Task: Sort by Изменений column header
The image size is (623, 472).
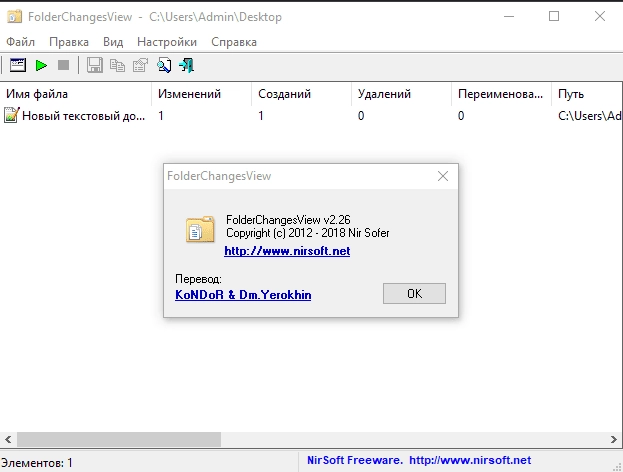Action: click(201, 94)
